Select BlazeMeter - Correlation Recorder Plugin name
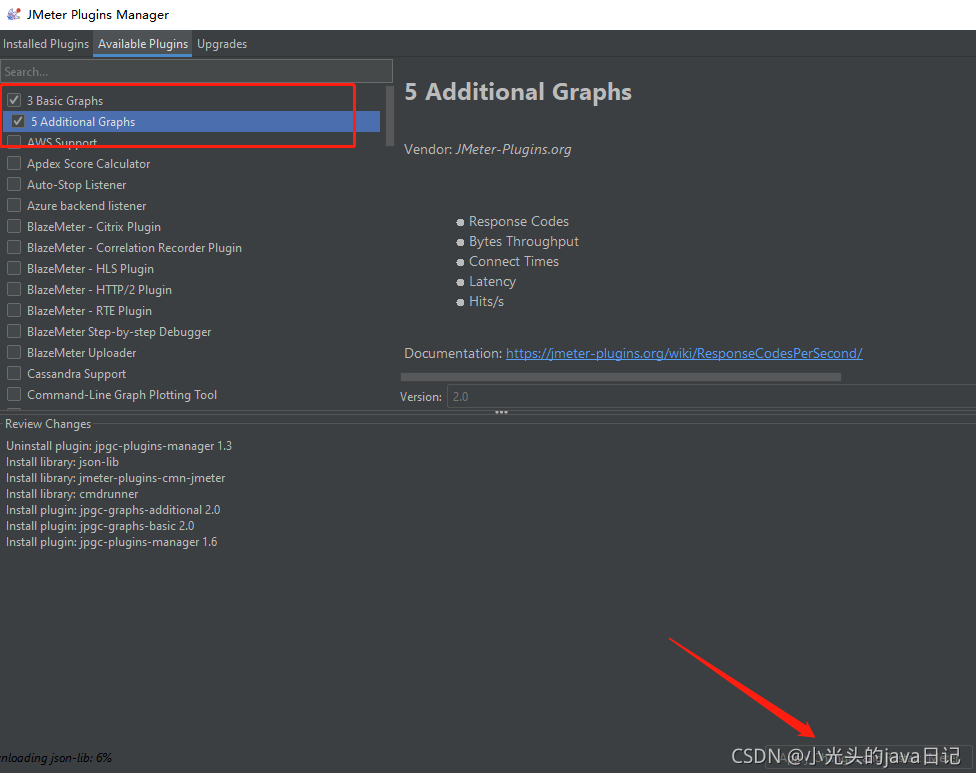This screenshot has height=778, width=977. 135,248
